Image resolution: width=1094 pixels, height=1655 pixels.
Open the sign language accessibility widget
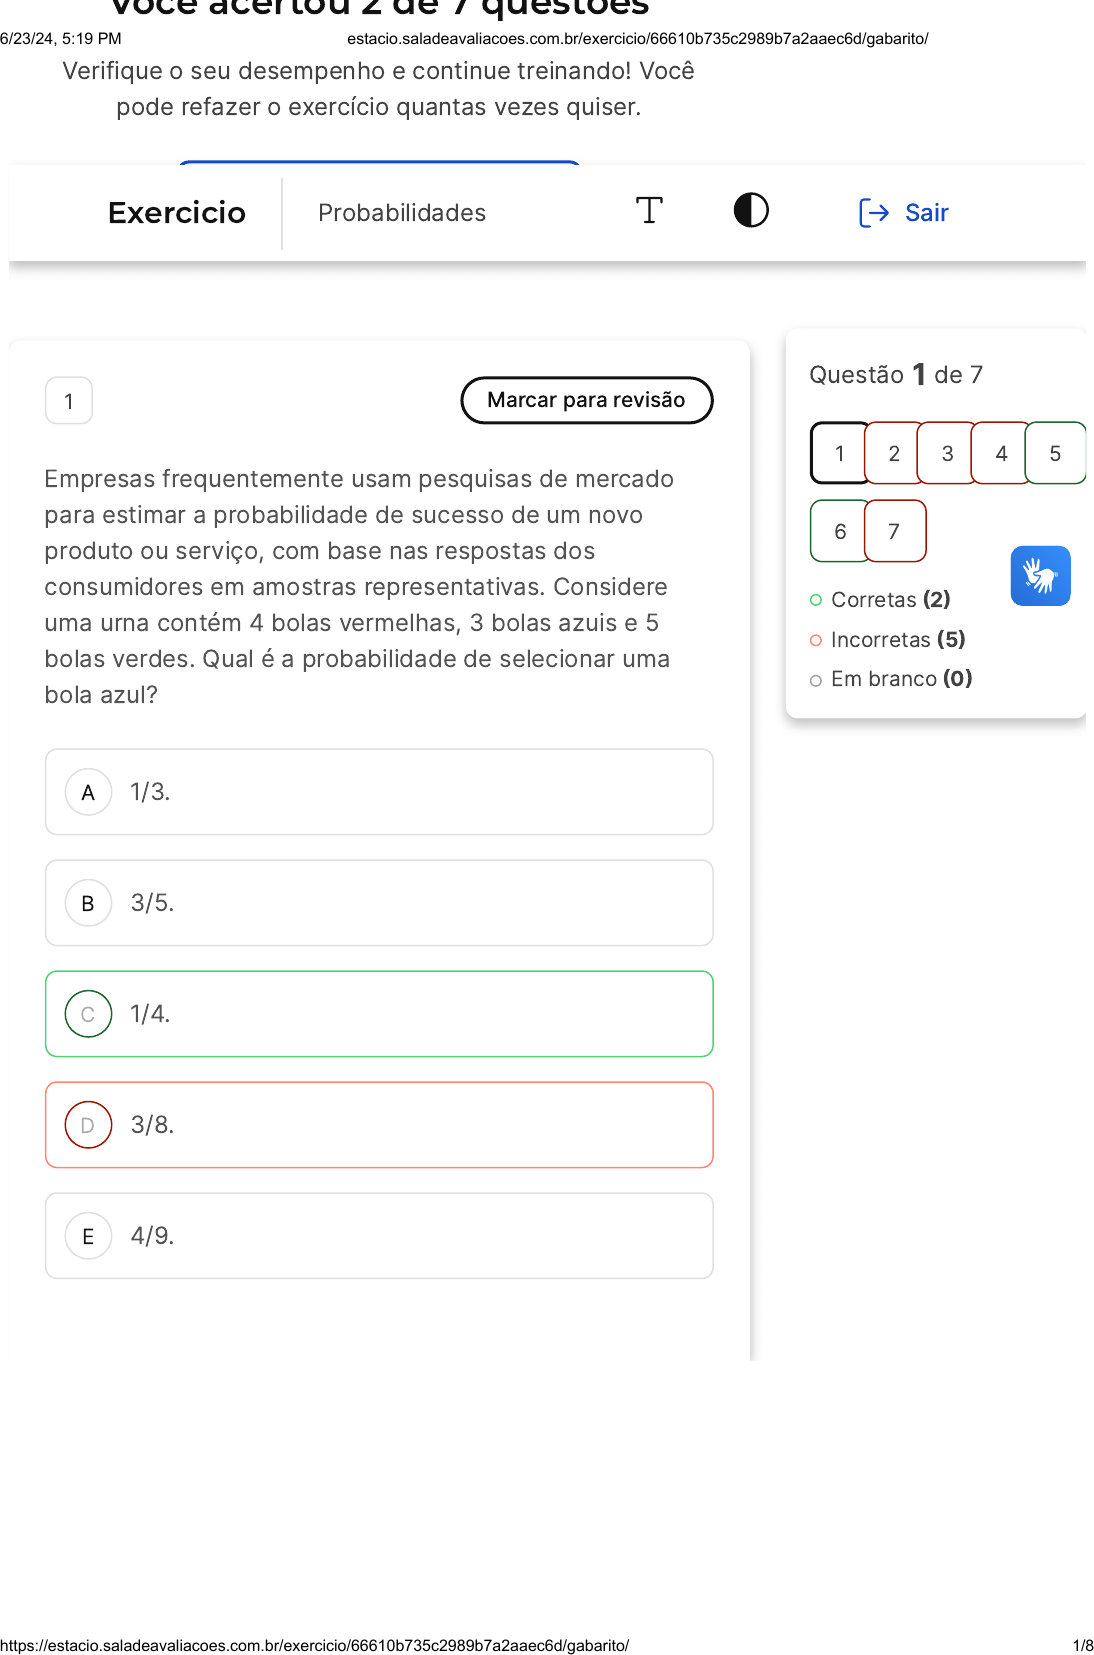(x=1040, y=576)
